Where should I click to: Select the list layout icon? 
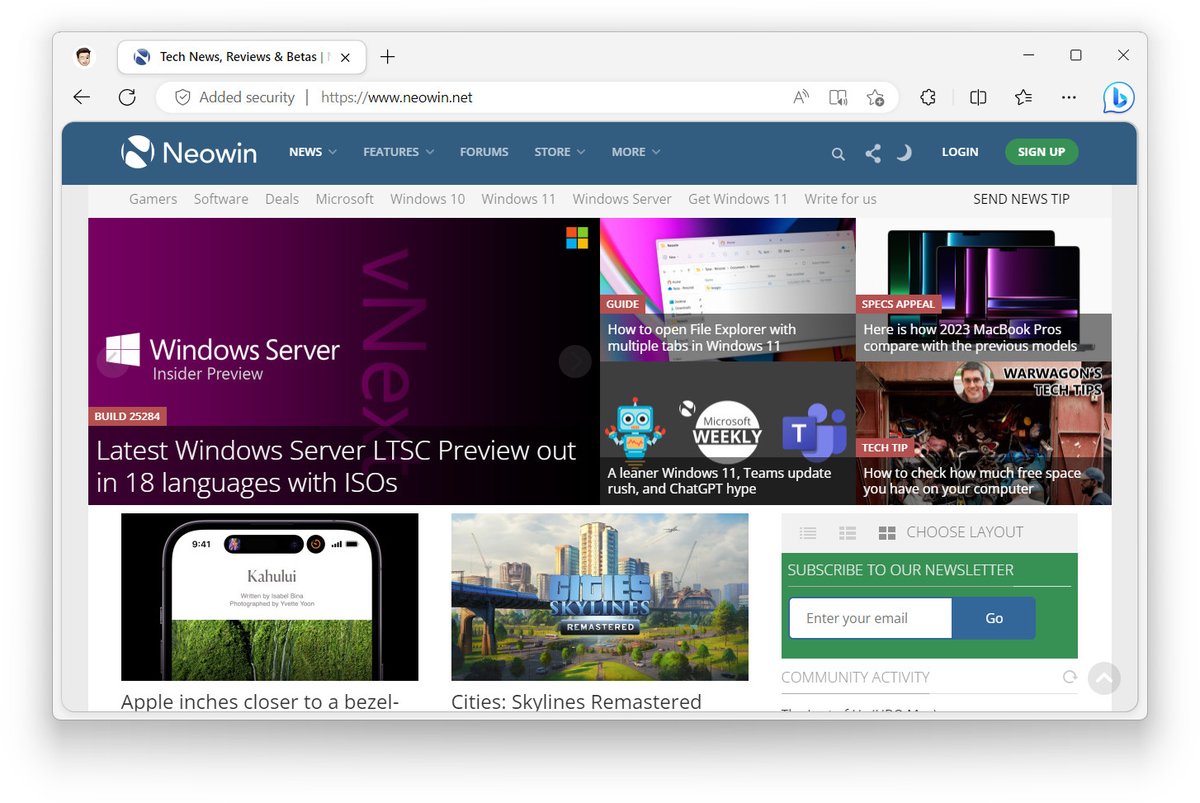(x=808, y=532)
